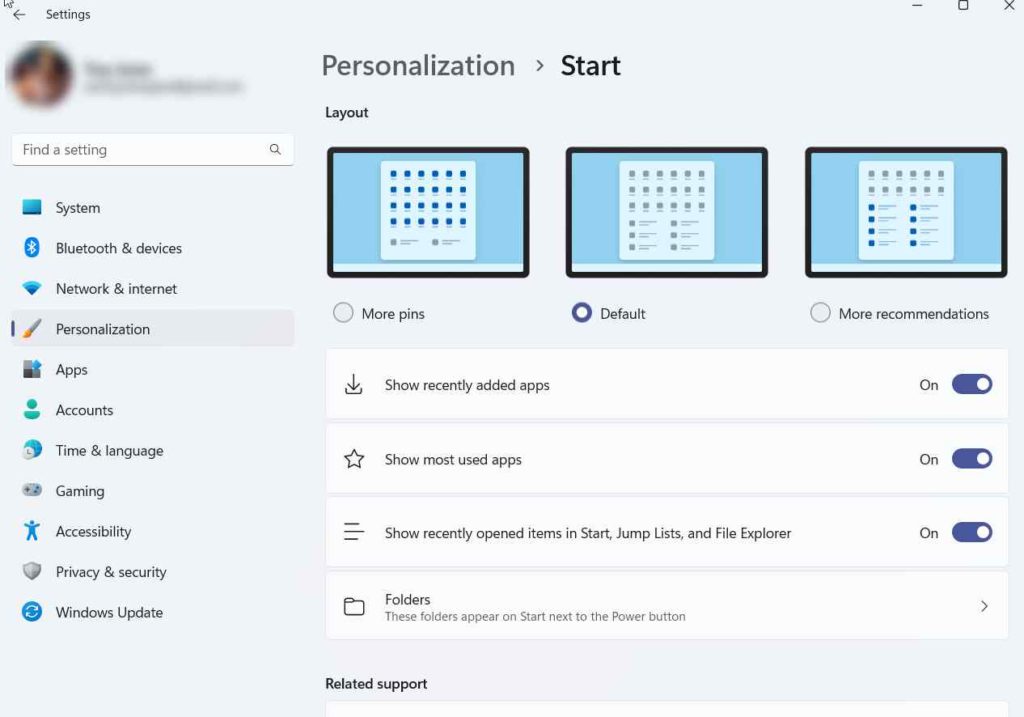Select the Default layout radio button
The width and height of the screenshot is (1024, 717).
(581, 313)
